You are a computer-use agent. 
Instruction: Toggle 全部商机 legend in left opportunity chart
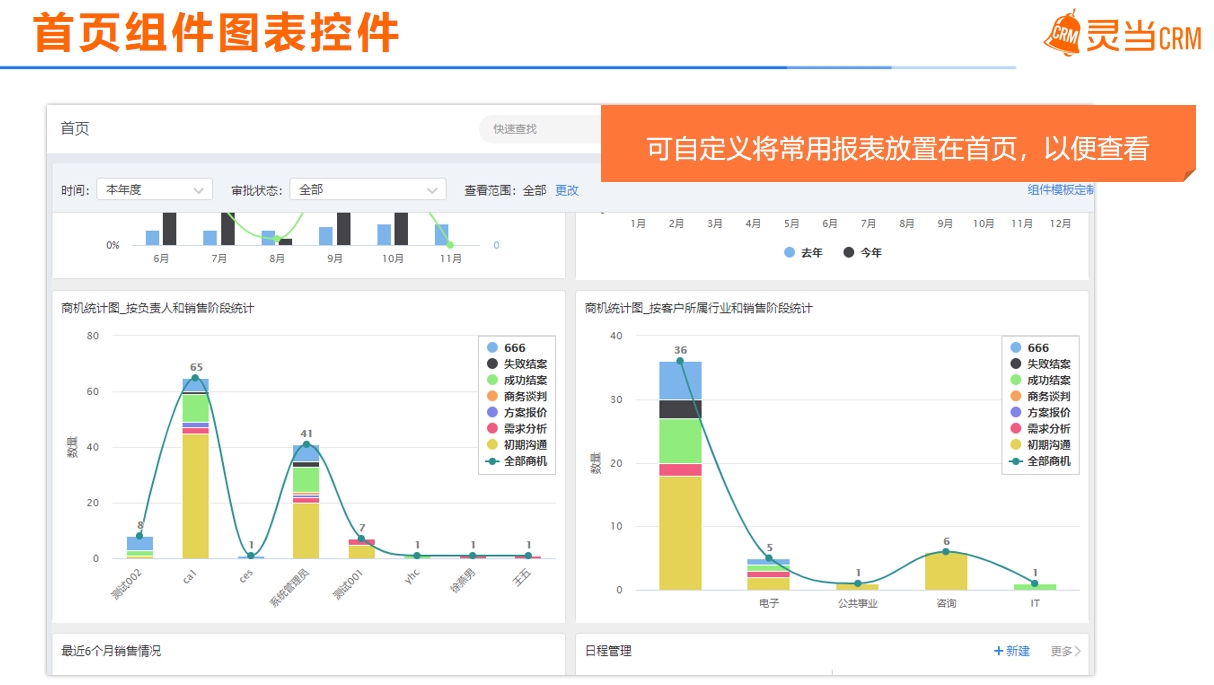516,461
